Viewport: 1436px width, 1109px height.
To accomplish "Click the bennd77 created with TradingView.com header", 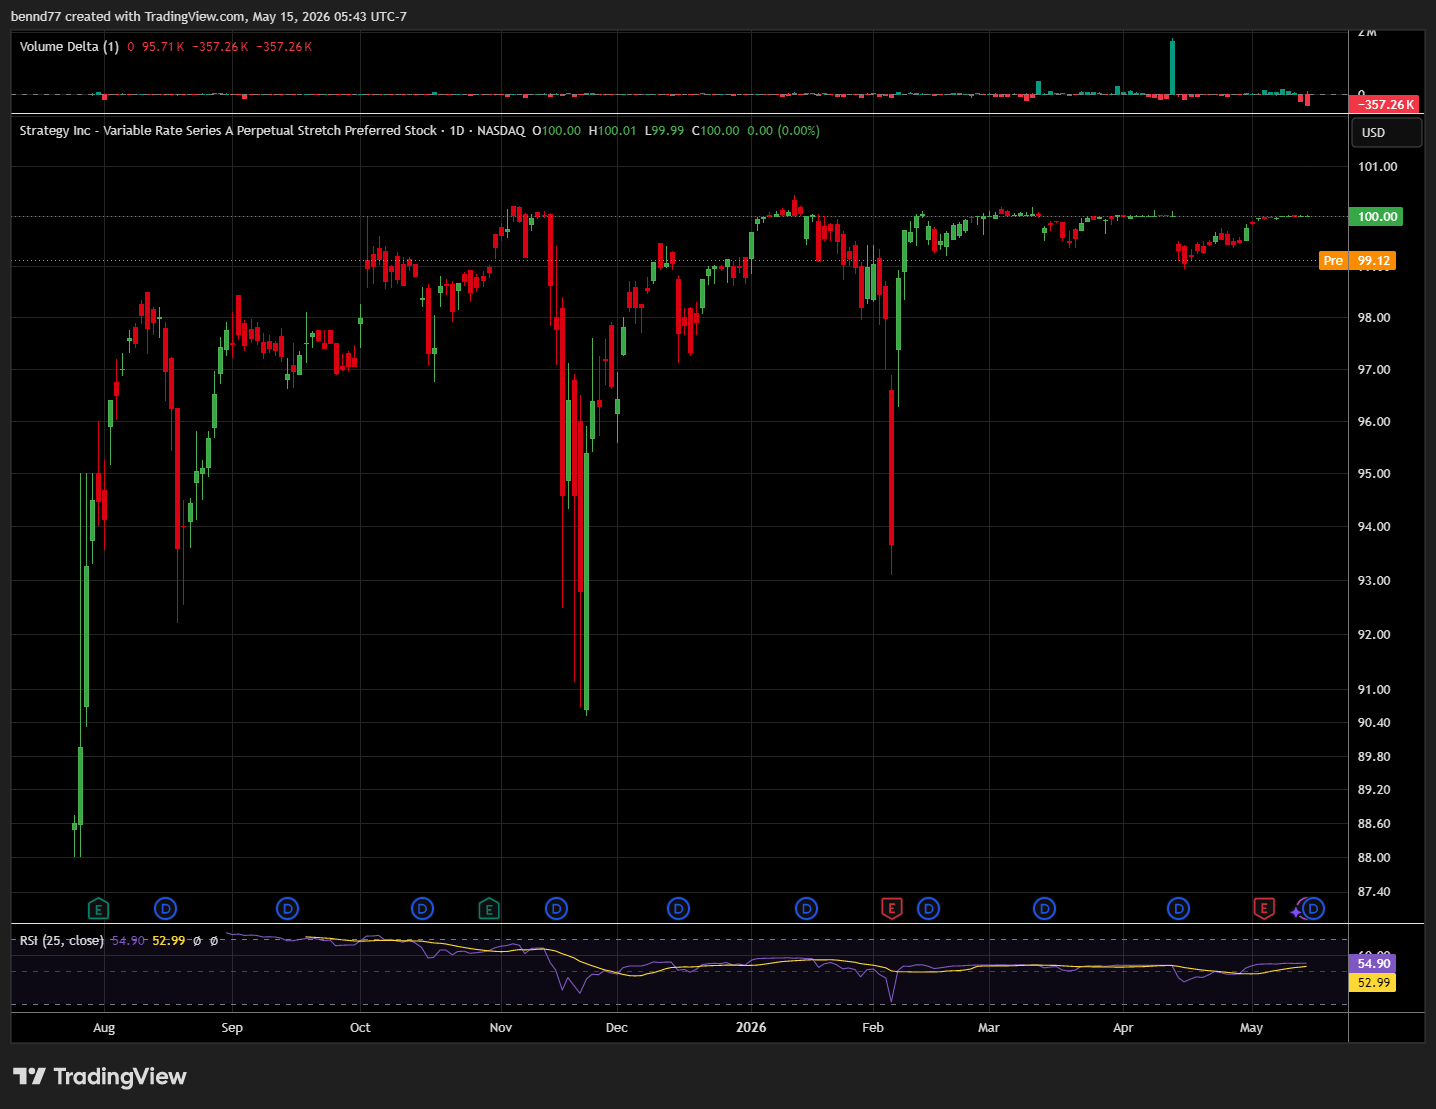I will pos(209,17).
